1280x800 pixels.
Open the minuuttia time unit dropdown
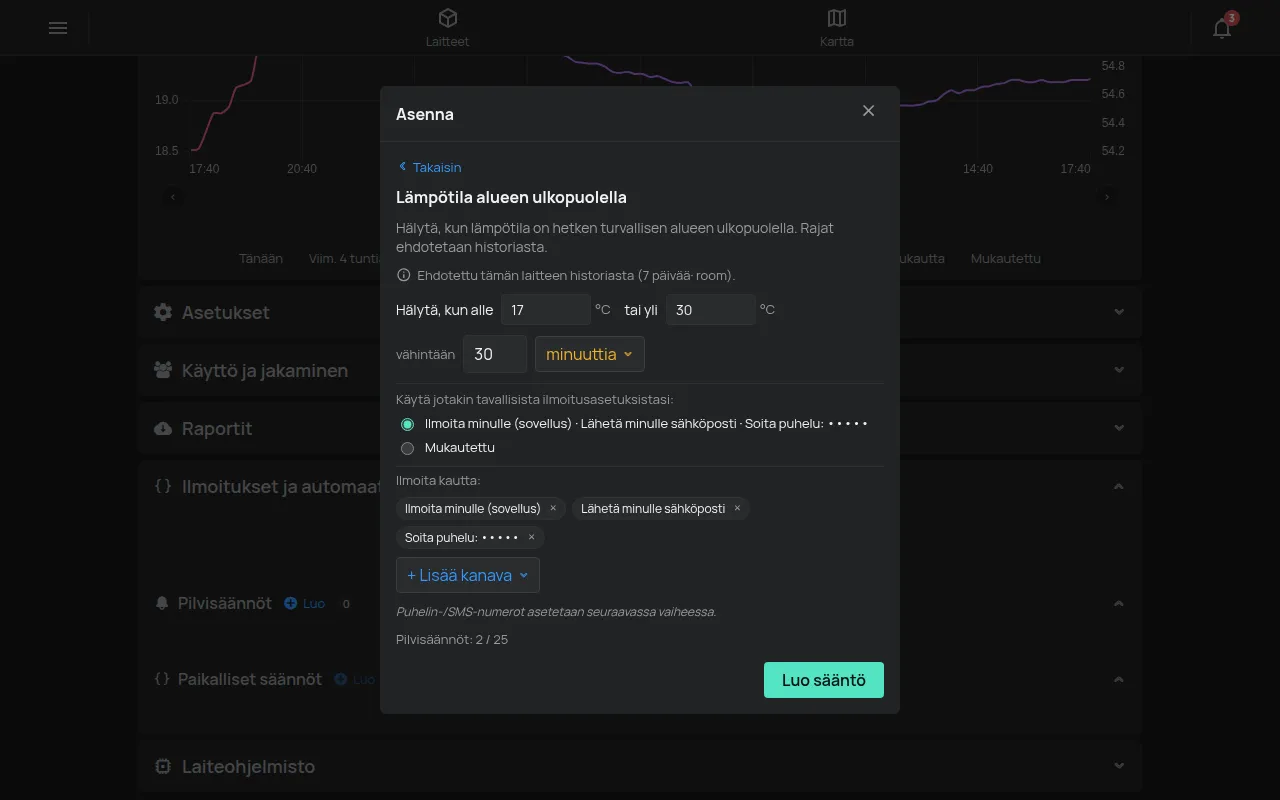click(x=590, y=354)
